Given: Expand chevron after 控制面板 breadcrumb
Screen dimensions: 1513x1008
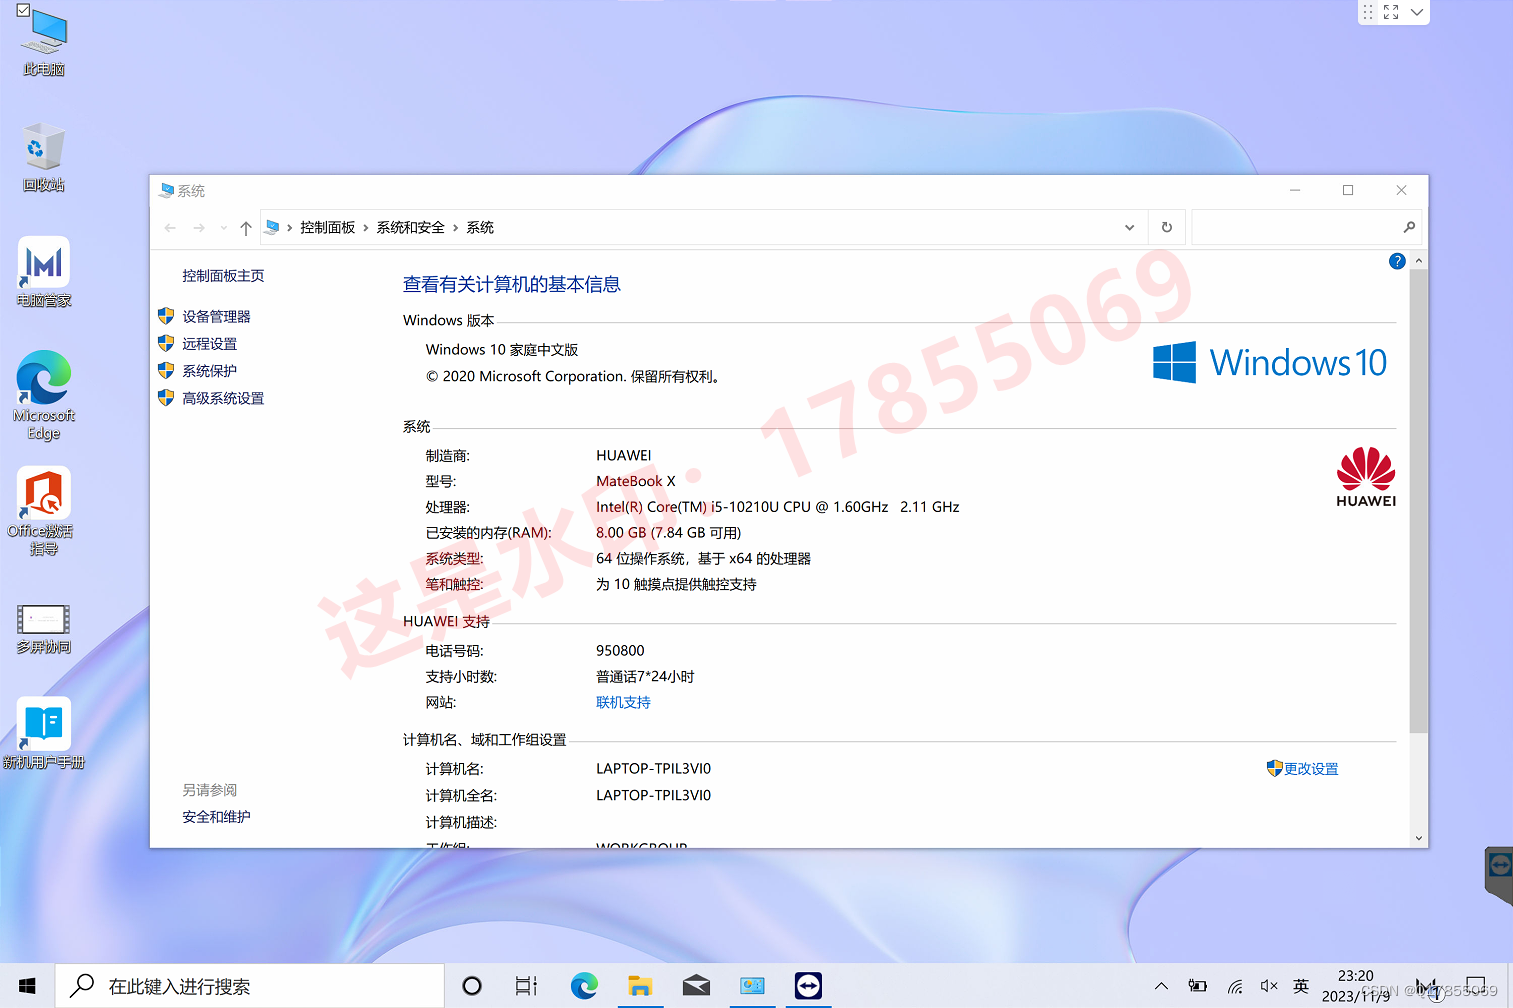Looking at the screenshot, I should [x=366, y=228].
